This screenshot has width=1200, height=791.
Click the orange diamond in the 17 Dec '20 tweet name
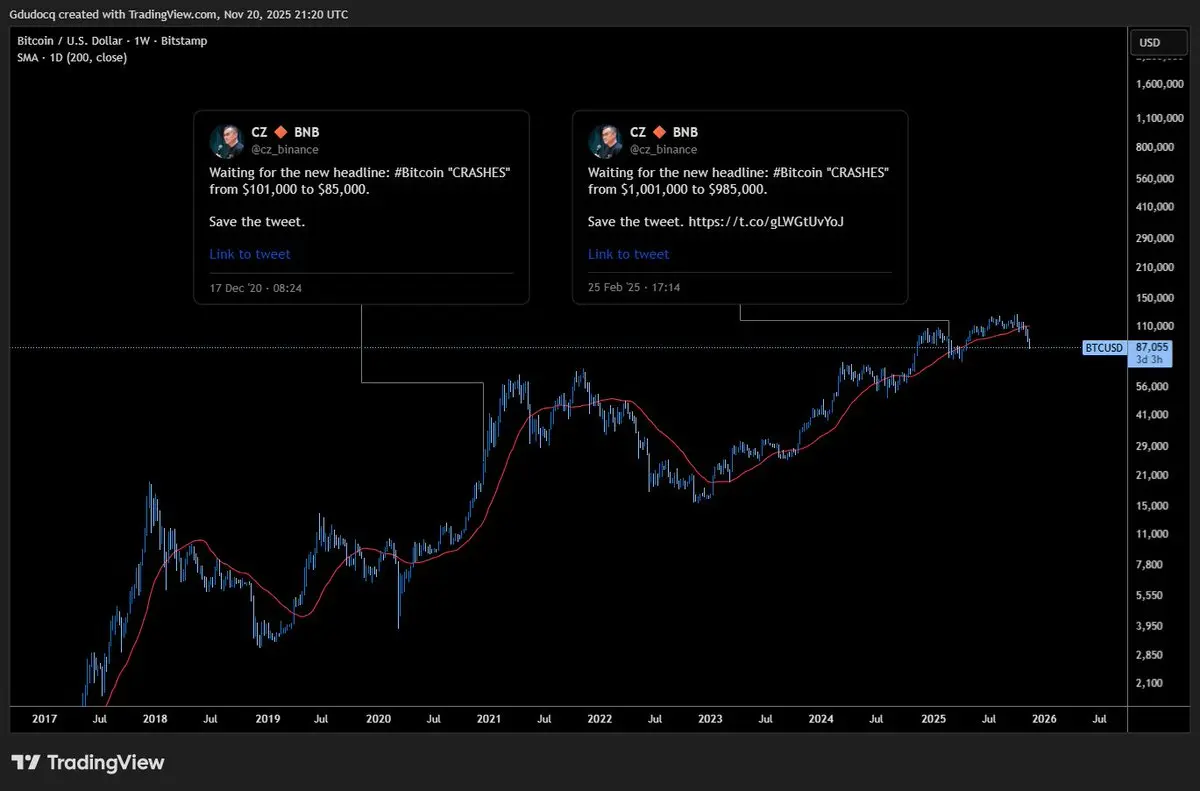(x=279, y=132)
